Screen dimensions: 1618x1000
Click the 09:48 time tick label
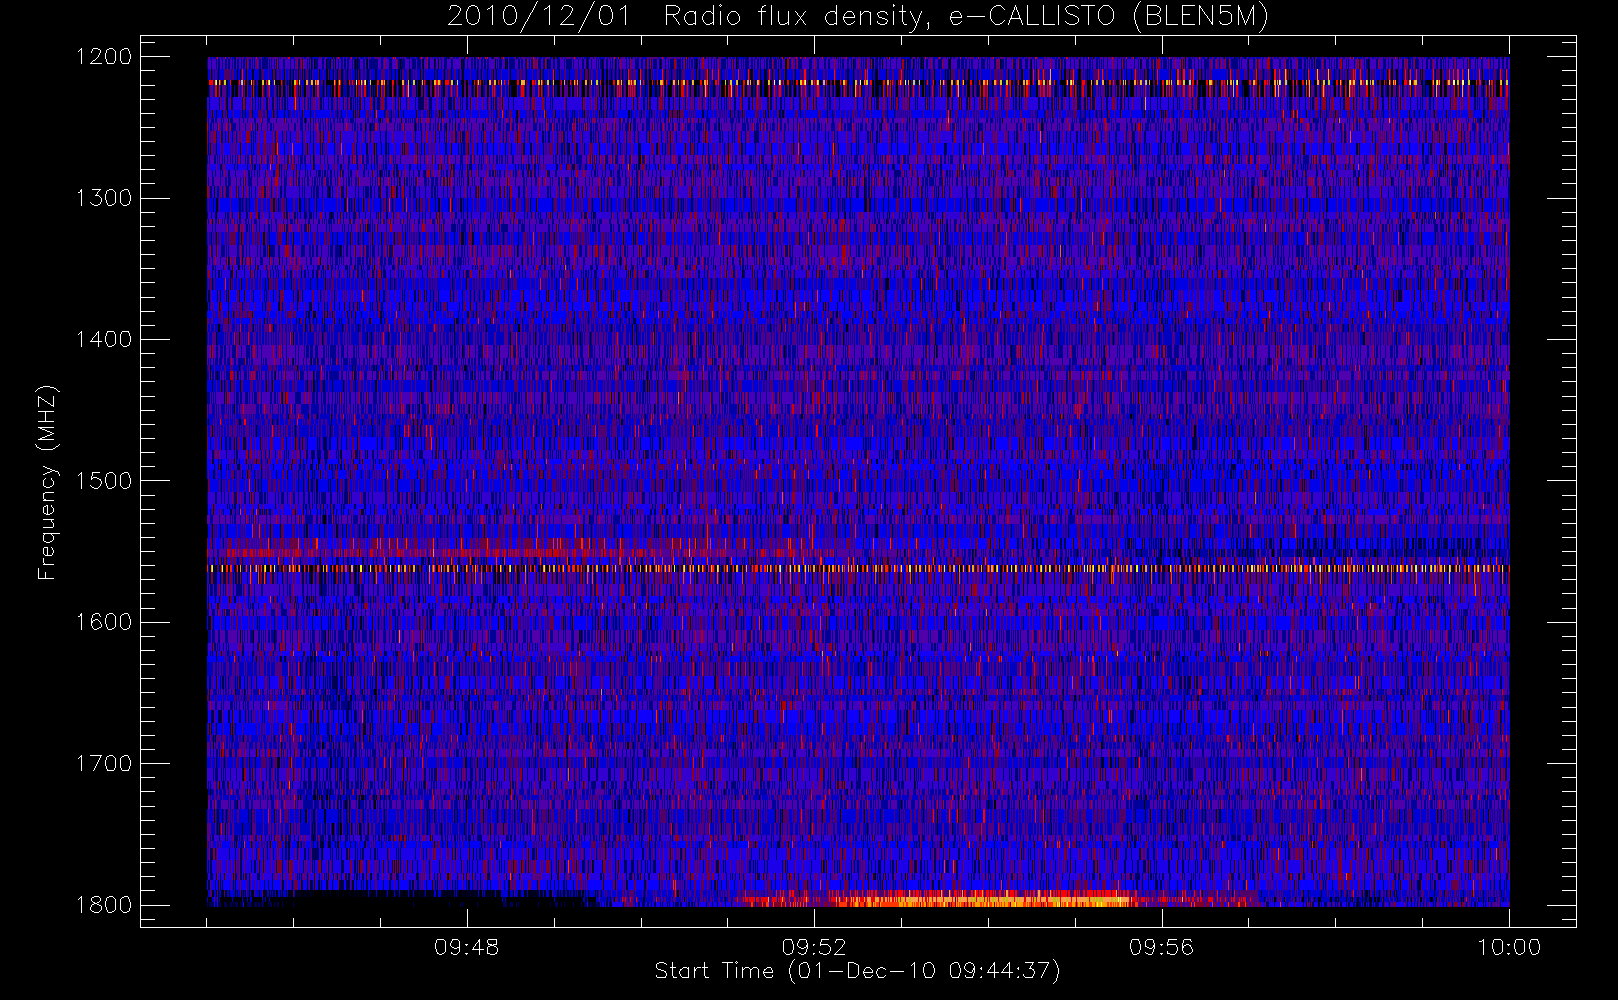[467, 947]
